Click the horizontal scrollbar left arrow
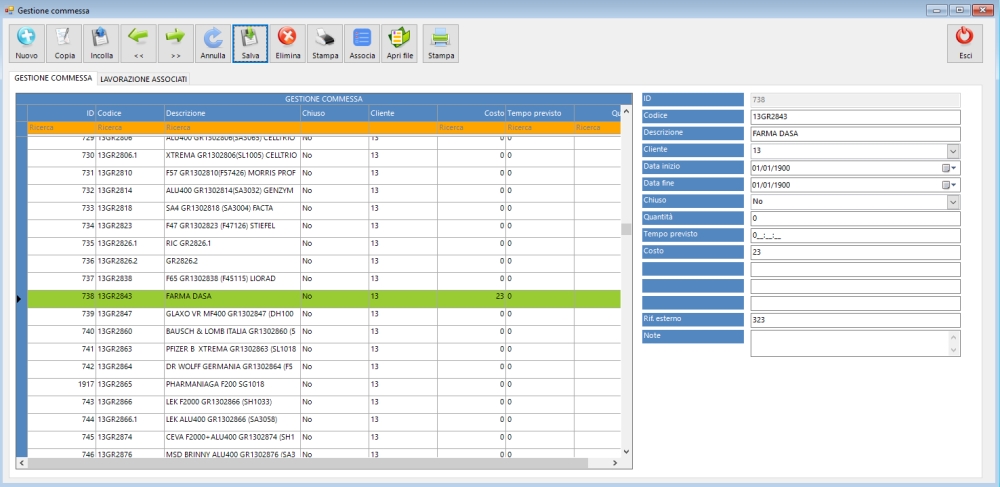This screenshot has width=1000, height=487. (x=21, y=463)
